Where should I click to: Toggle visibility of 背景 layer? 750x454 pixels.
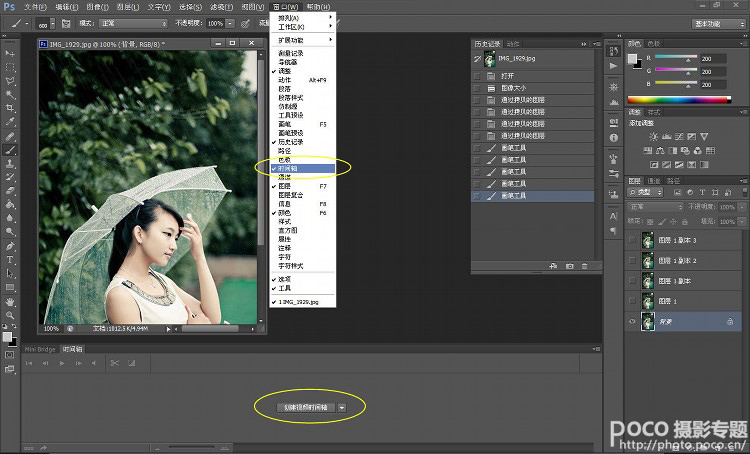click(x=632, y=321)
